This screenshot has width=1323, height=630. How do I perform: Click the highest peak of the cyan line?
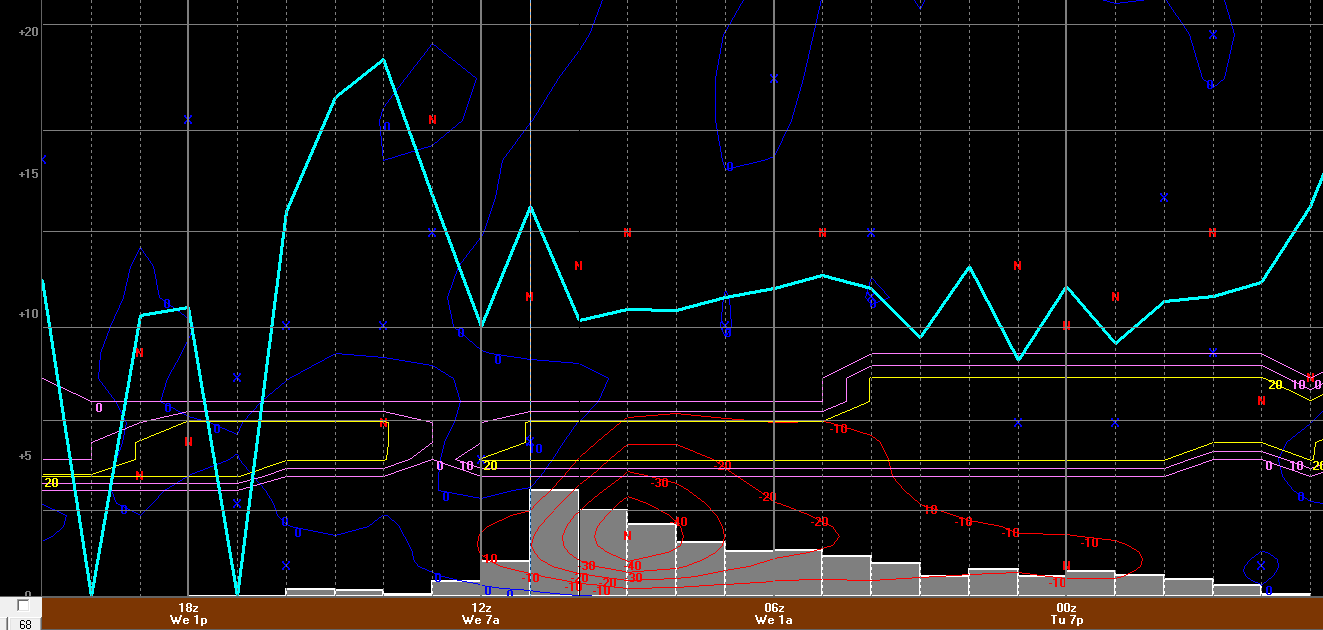383,59
